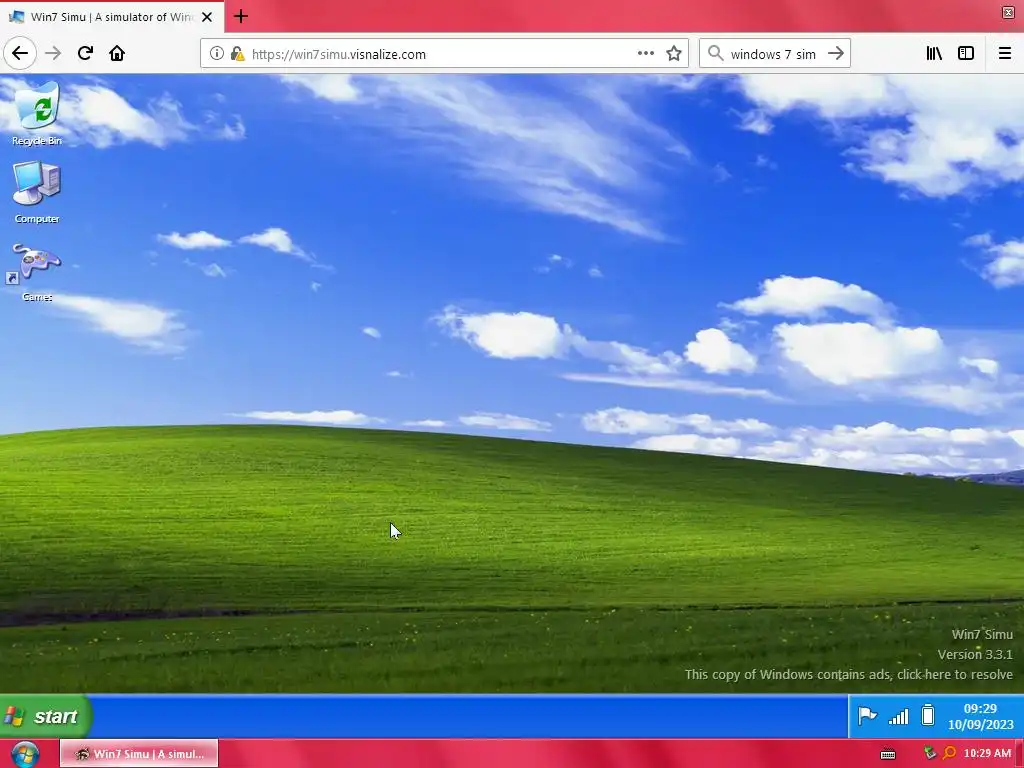Screen dimensions: 1024x768
Task: Toggle the browser sidebar icon
Action: coord(966,54)
